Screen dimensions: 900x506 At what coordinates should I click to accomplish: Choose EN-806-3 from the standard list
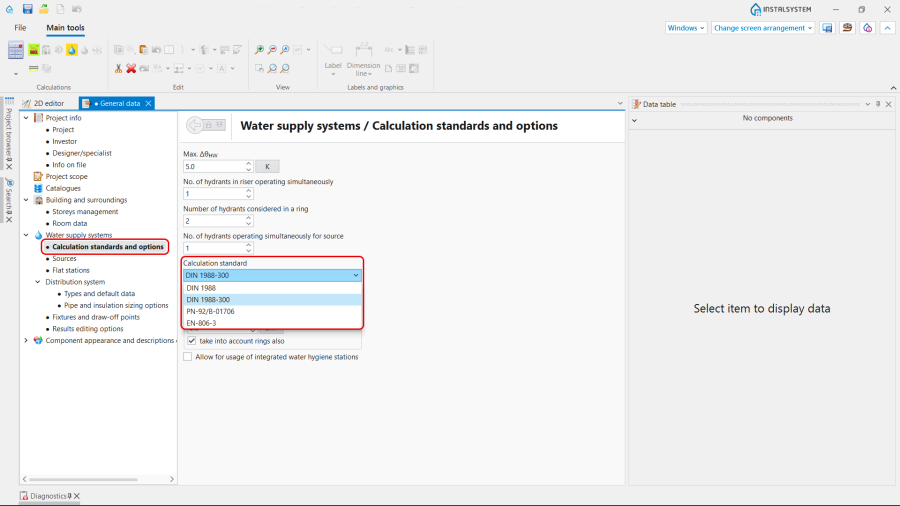pyautogui.click(x=201, y=323)
